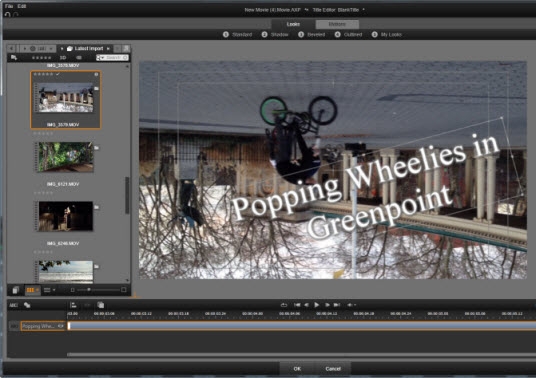Click the copy/pages icon in library footer

(x=15, y=290)
